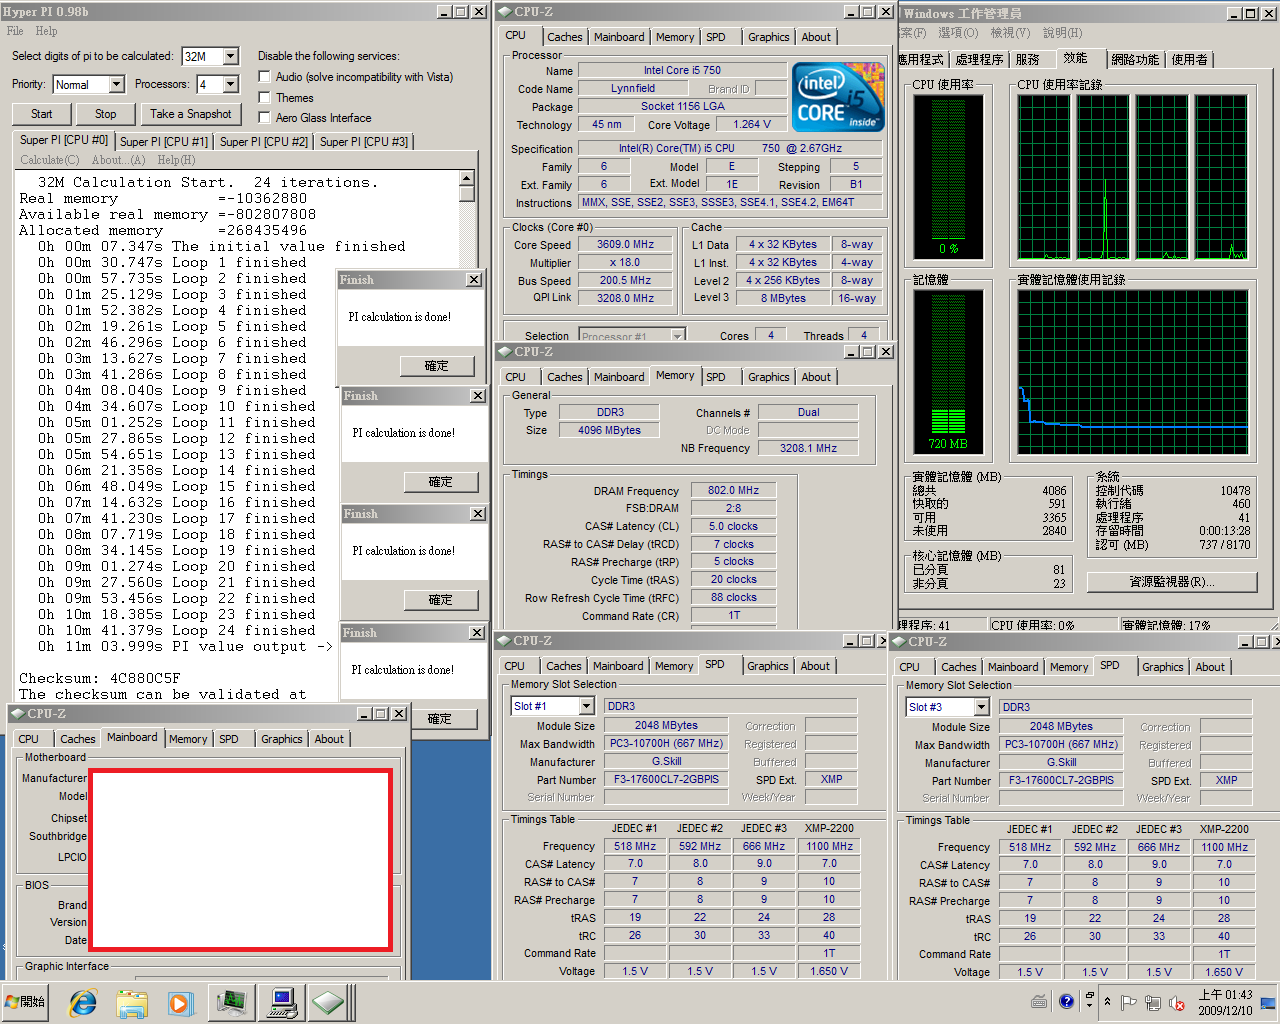The width and height of the screenshot is (1280, 1024).
Task: Click 資源監視器(R)... button
Action: point(1172,582)
